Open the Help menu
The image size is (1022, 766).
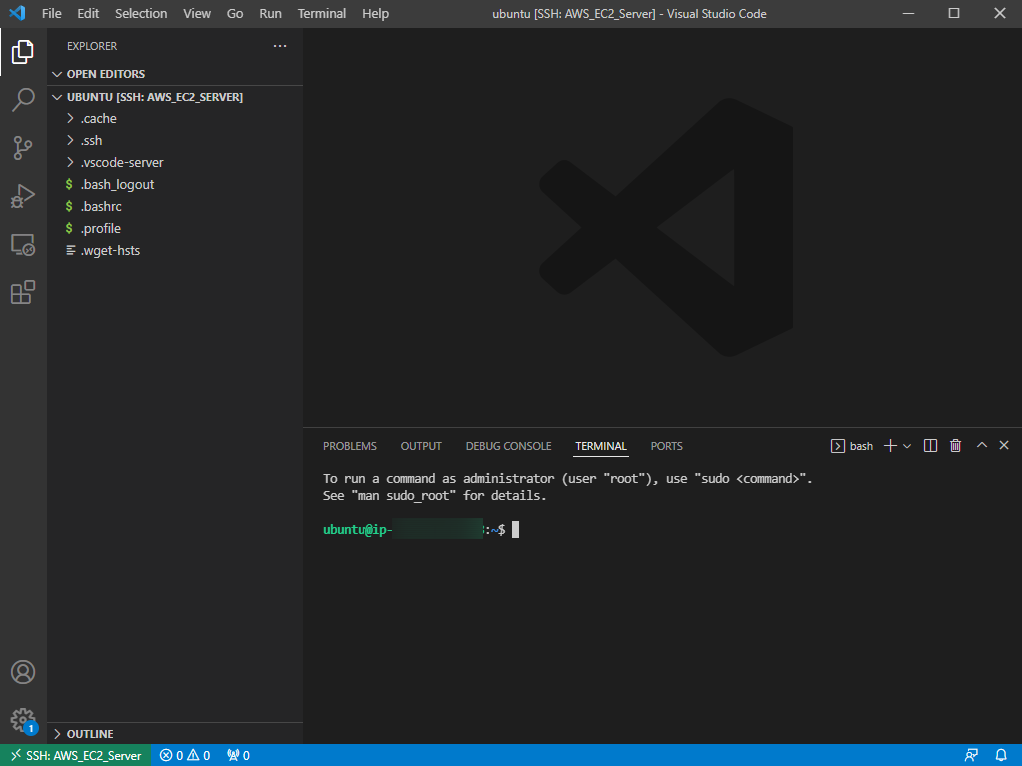tap(375, 13)
